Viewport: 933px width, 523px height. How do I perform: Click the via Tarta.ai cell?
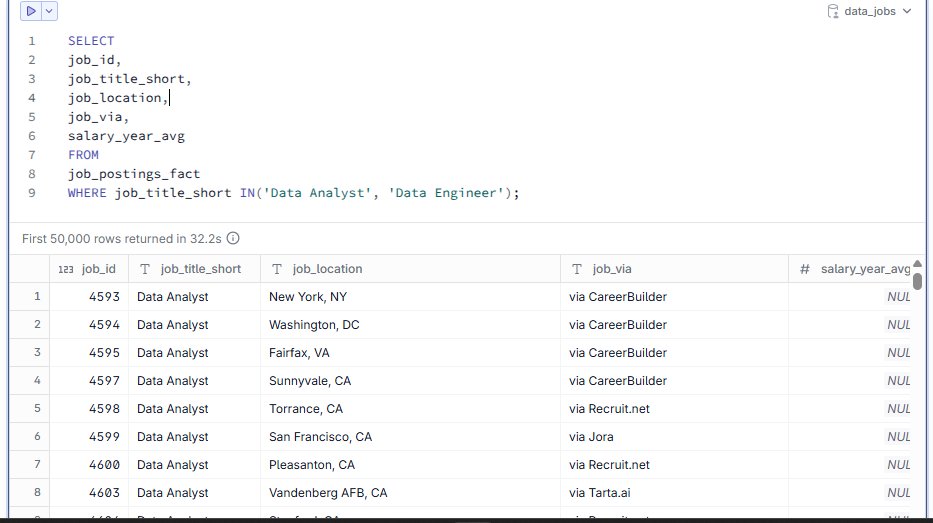(x=675, y=493)
